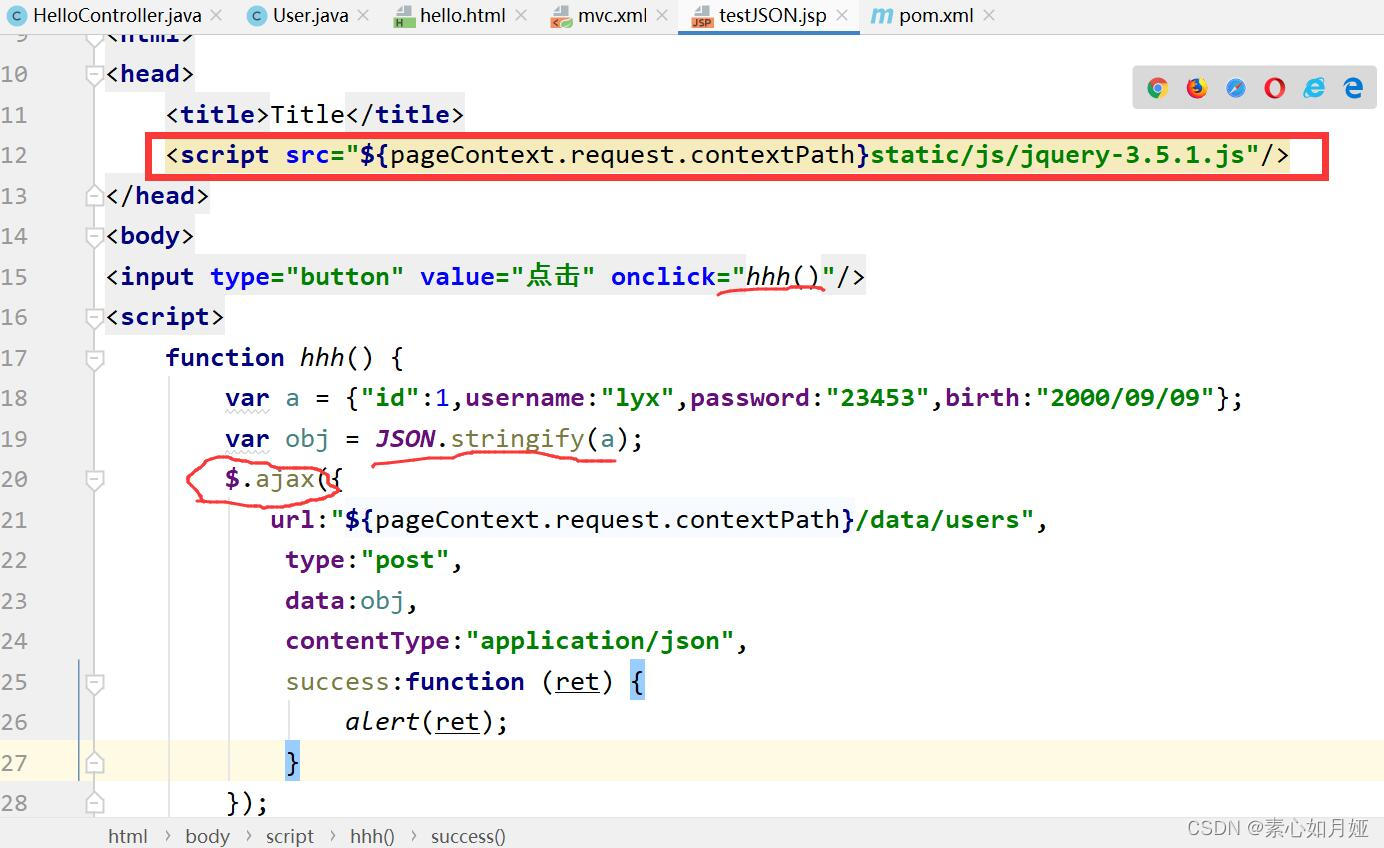Switch to HelloController.java tab
1384x848 pixels.
(x=116, y=15)
